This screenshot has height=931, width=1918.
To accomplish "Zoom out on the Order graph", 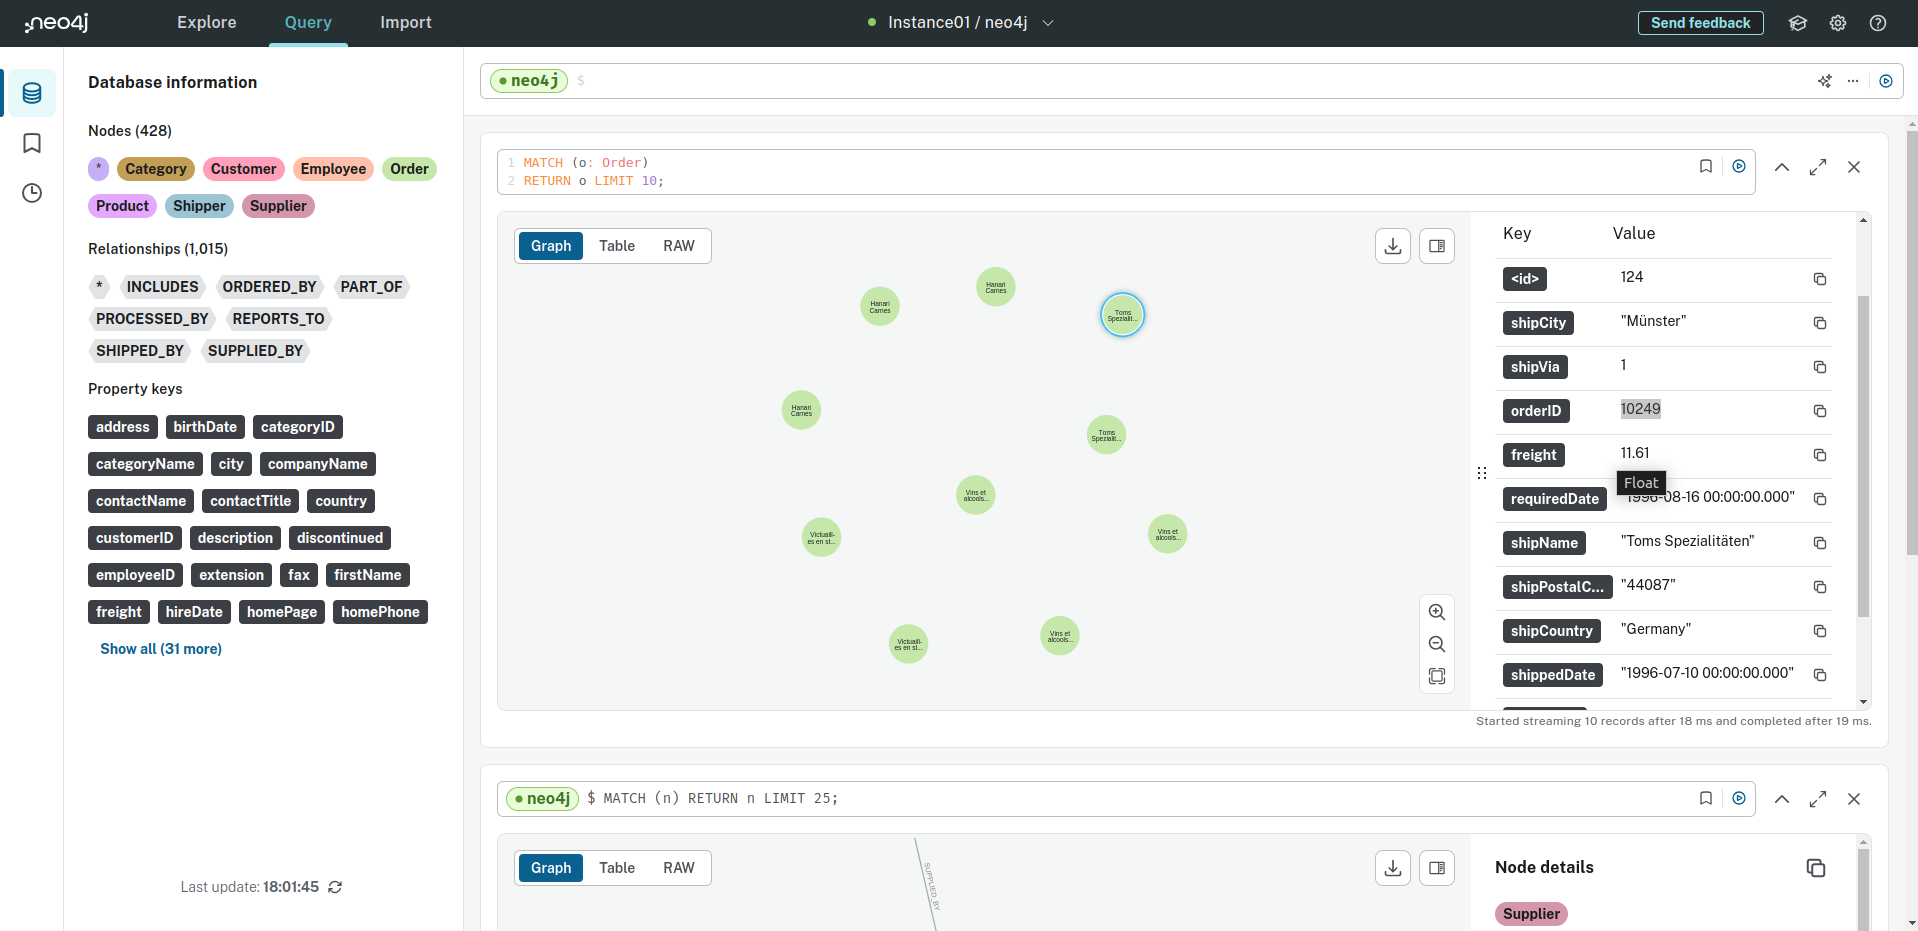I will coord(1437,644).
